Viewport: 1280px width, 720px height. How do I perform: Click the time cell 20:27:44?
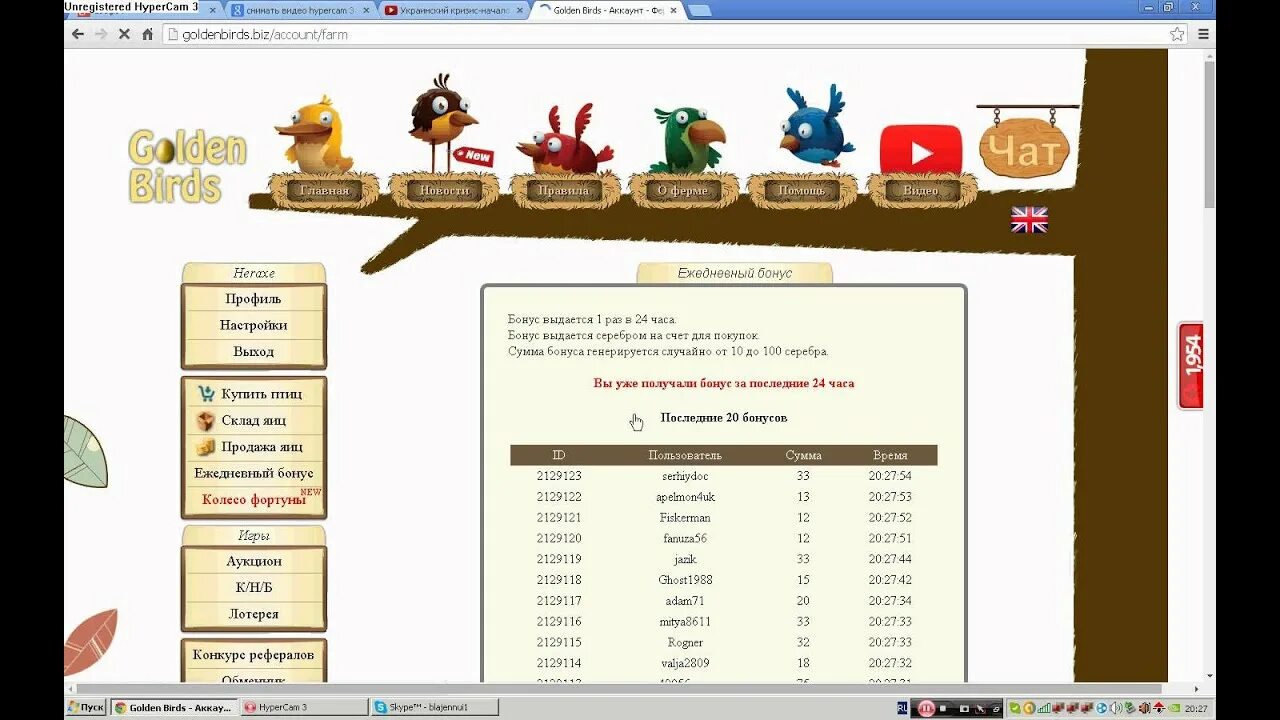coord(890,559)
